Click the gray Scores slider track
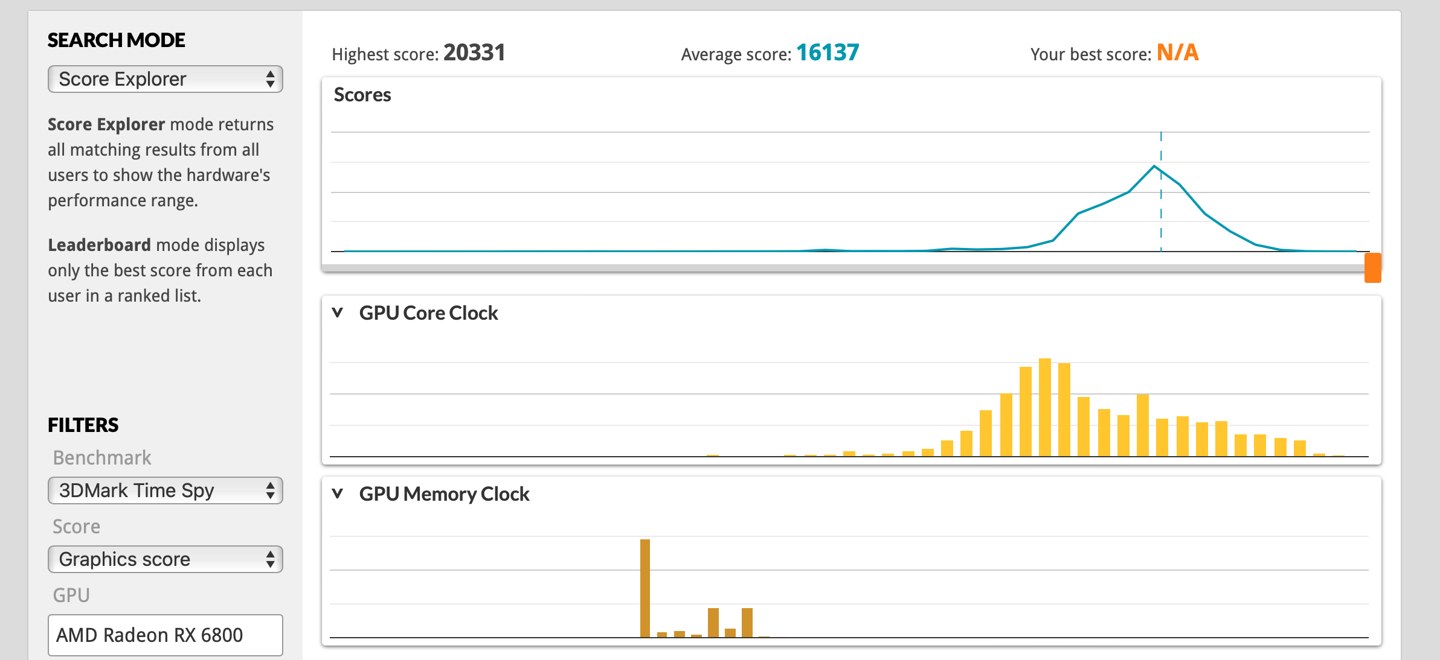The image size is (1440, 660). click(x=840, y=268)
